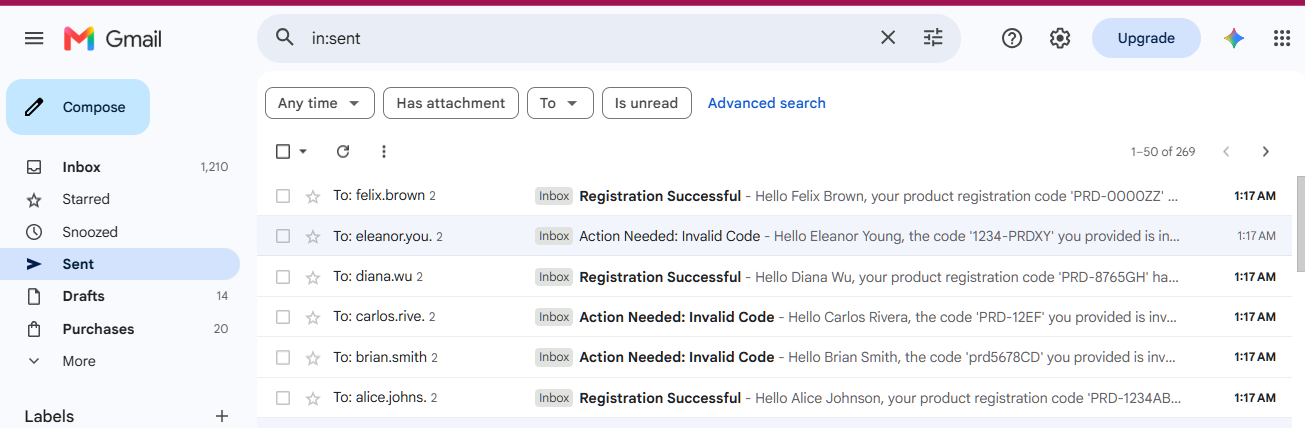Star the alice.johns email
This screenshot has width=1305, height=428.
click(313, 398)
